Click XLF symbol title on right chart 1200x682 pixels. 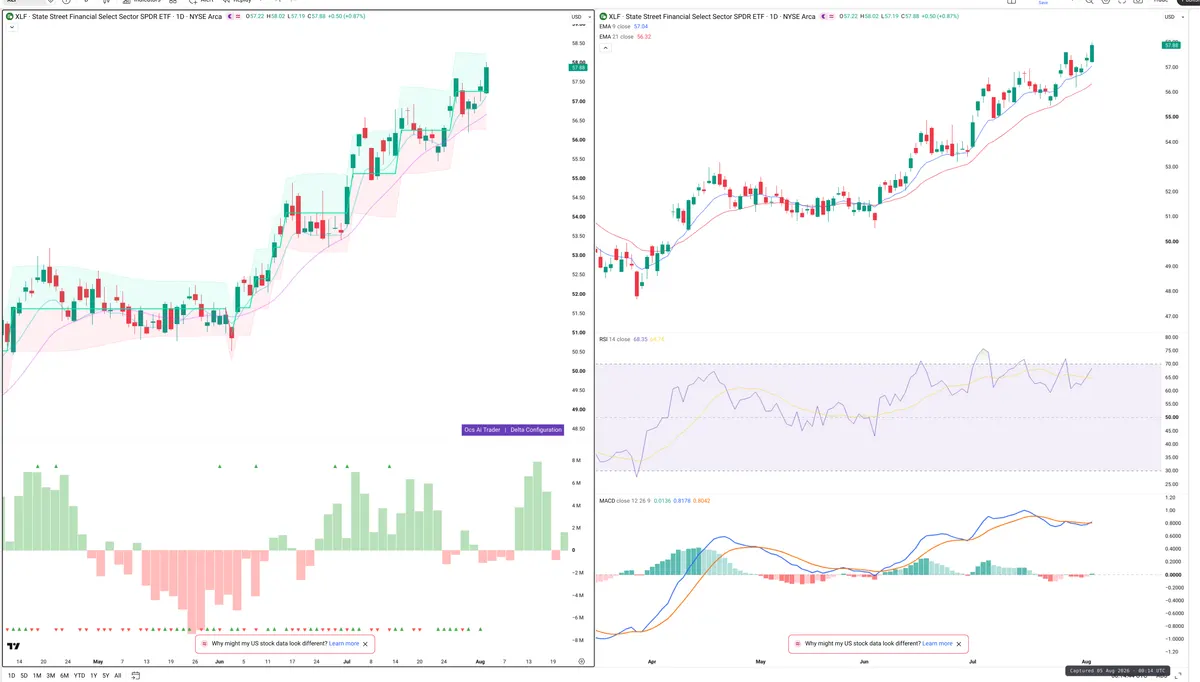tap(712, 17)
